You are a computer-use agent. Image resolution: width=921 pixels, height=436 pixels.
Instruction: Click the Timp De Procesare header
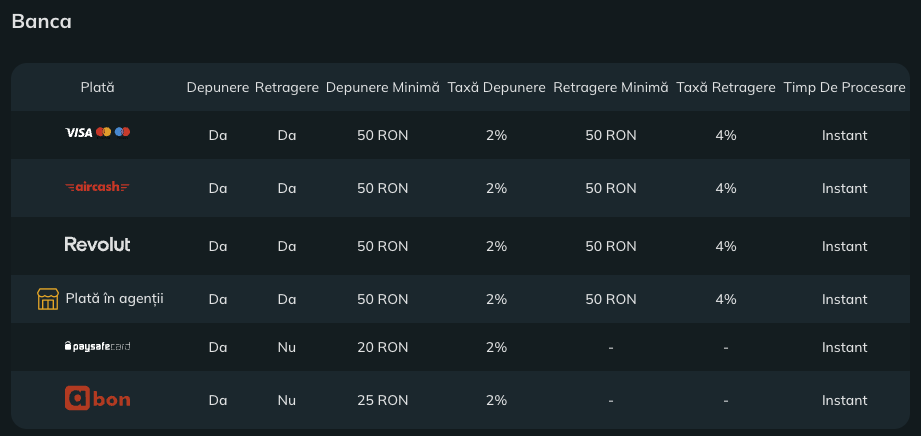click(845, 88)
